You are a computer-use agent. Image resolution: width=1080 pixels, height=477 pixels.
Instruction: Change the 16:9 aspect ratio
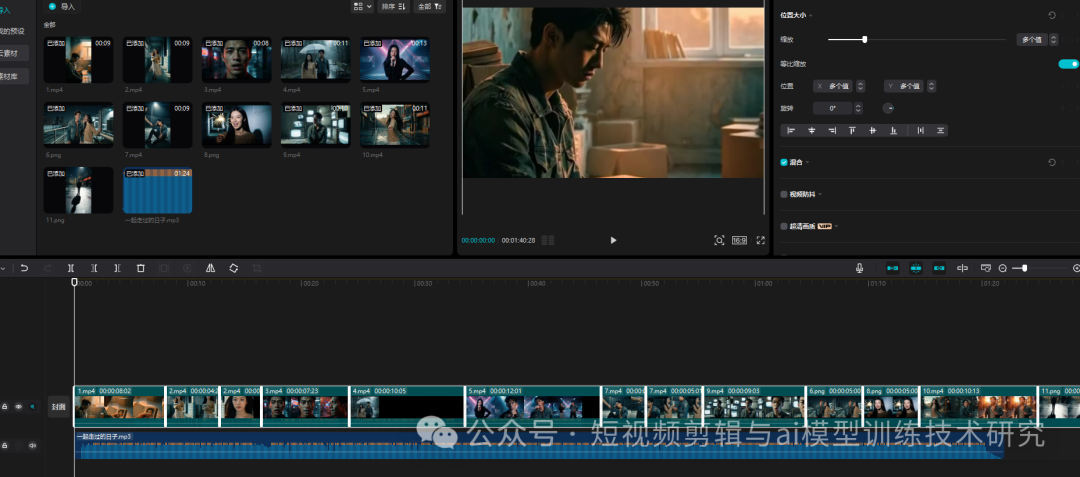pos(739,240)
